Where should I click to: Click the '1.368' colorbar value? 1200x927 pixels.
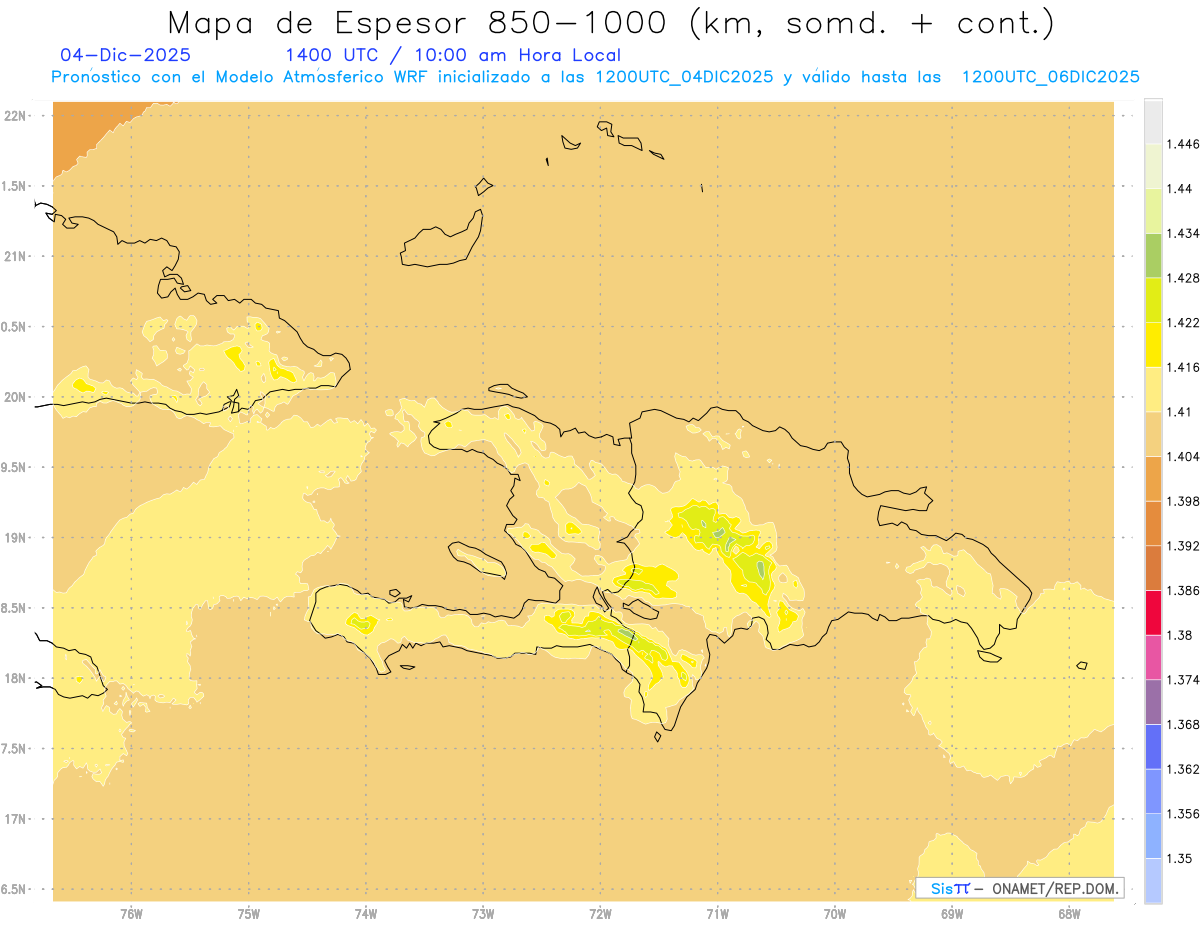pyautogui.click(x=1182, y=725)
